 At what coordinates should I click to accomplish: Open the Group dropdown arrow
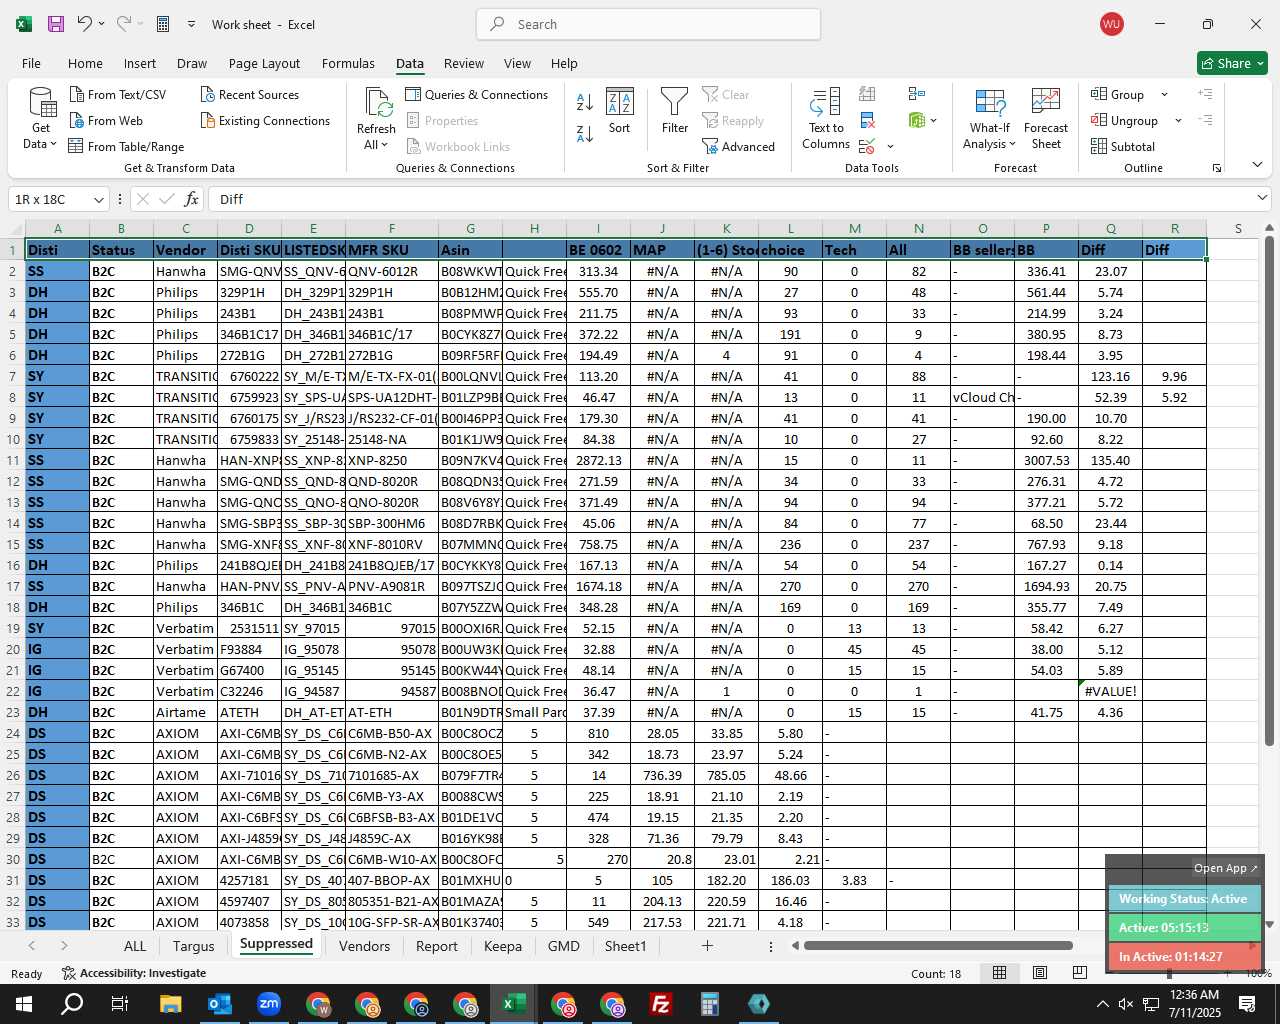(x=1164, y=94)
